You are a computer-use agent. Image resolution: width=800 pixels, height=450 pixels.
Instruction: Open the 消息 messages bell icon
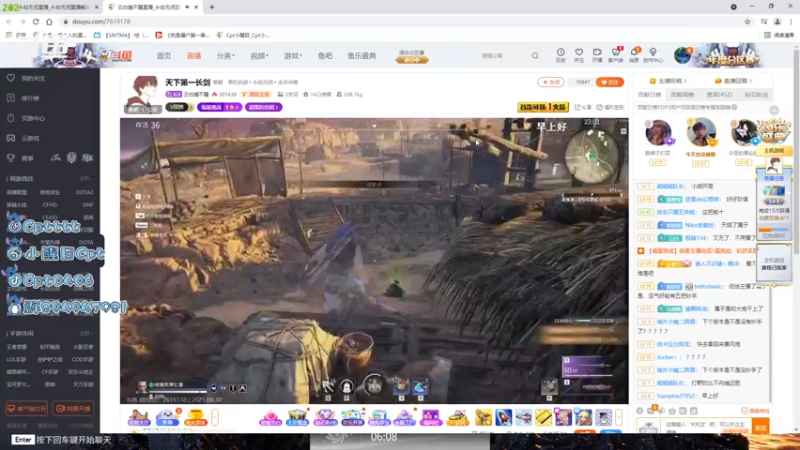[x=634, y=55]
